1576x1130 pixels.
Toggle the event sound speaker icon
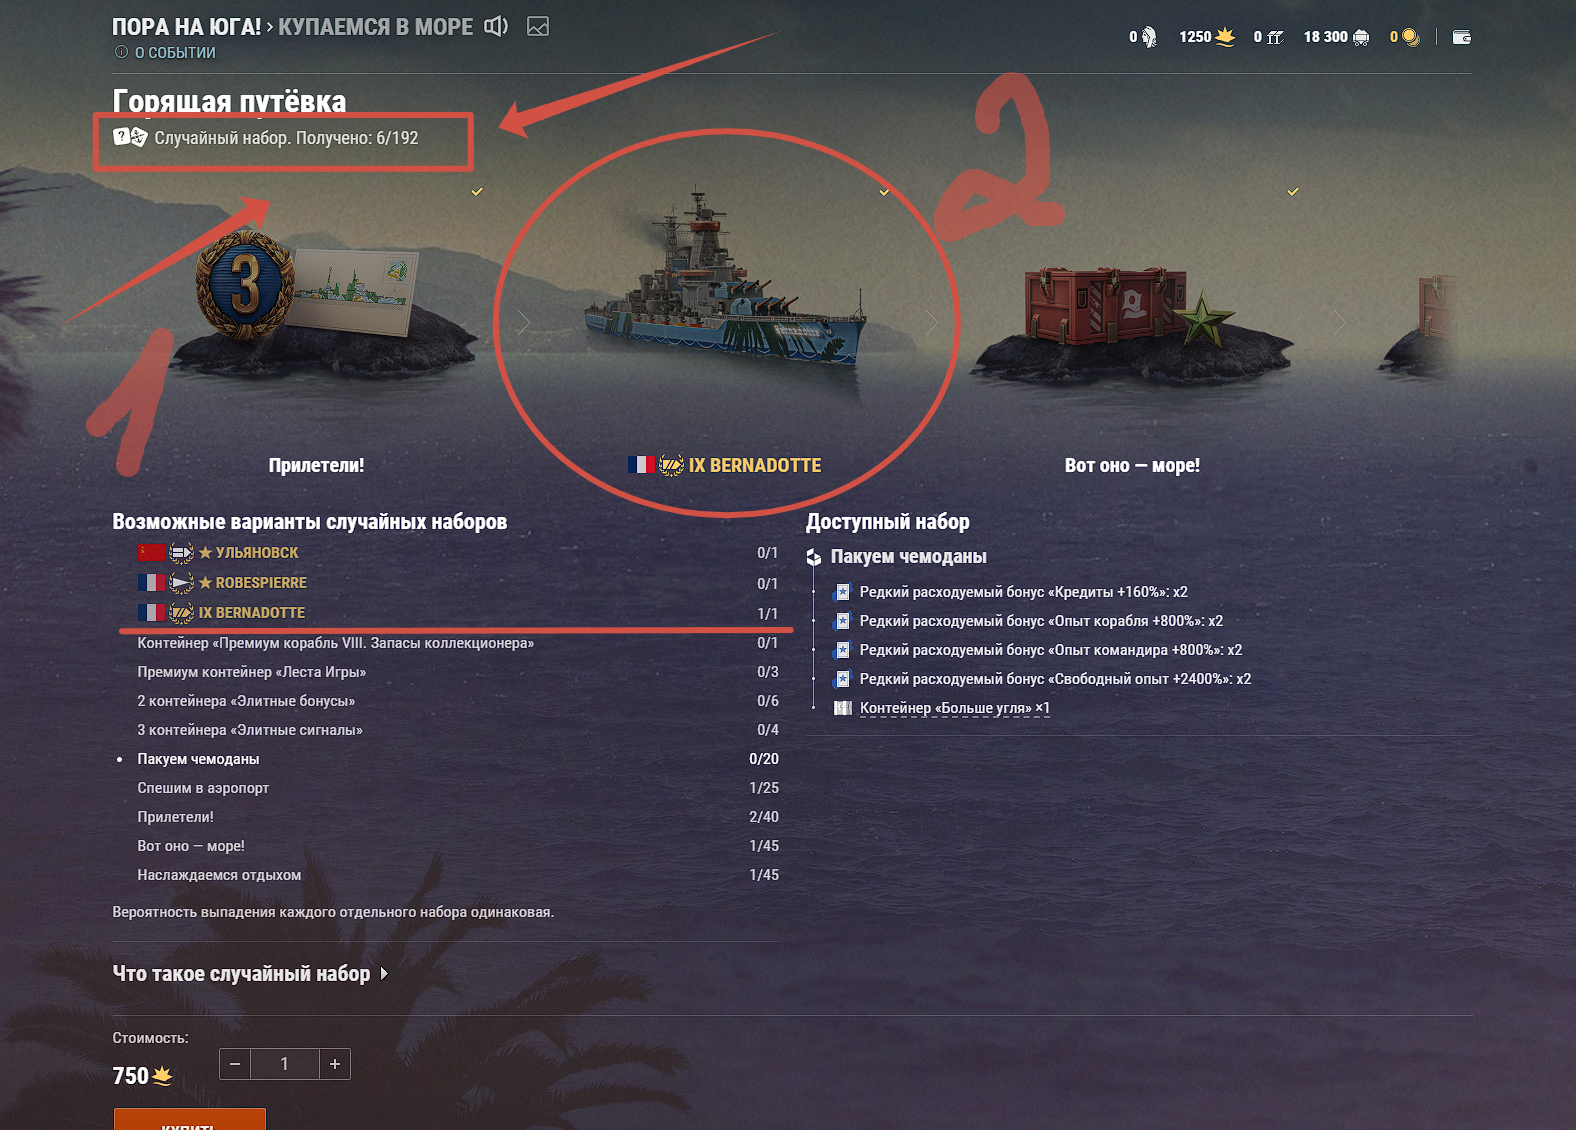pos(496,26)
